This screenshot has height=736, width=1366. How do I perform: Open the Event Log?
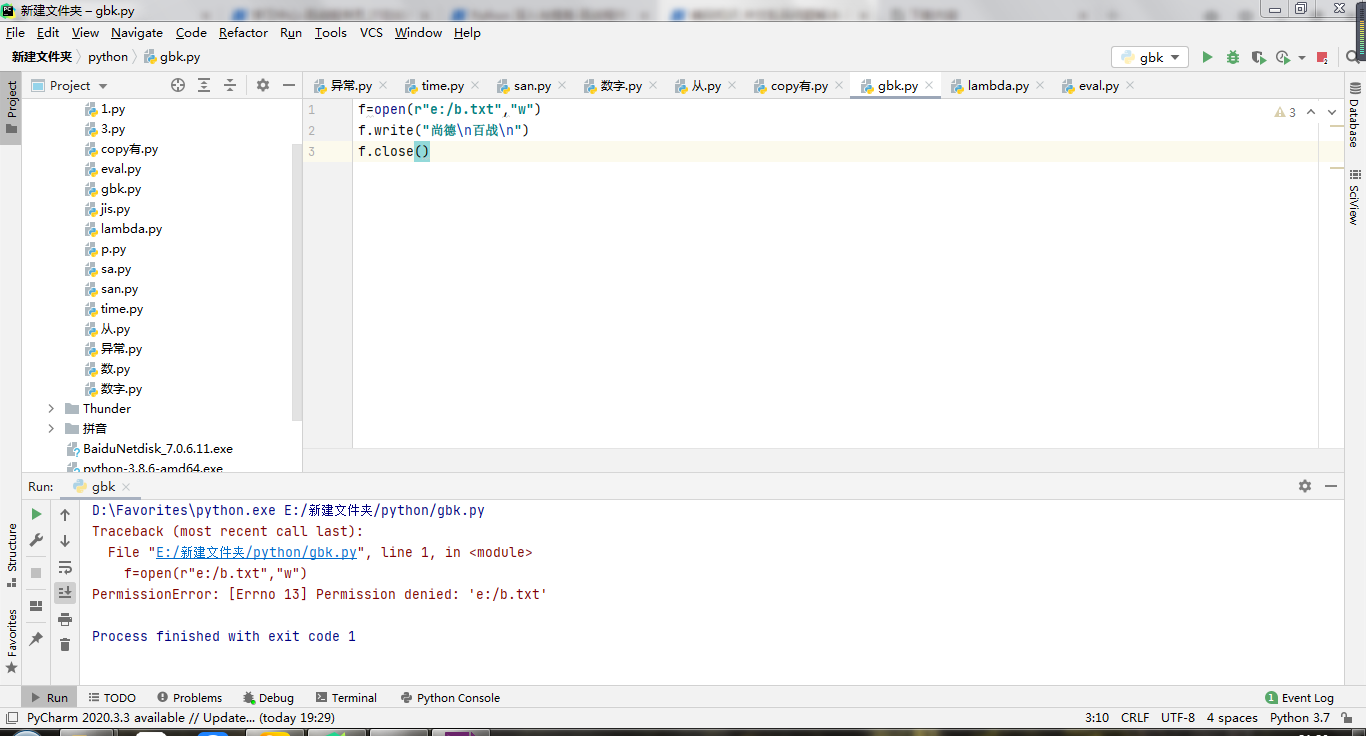(1300, 698)
